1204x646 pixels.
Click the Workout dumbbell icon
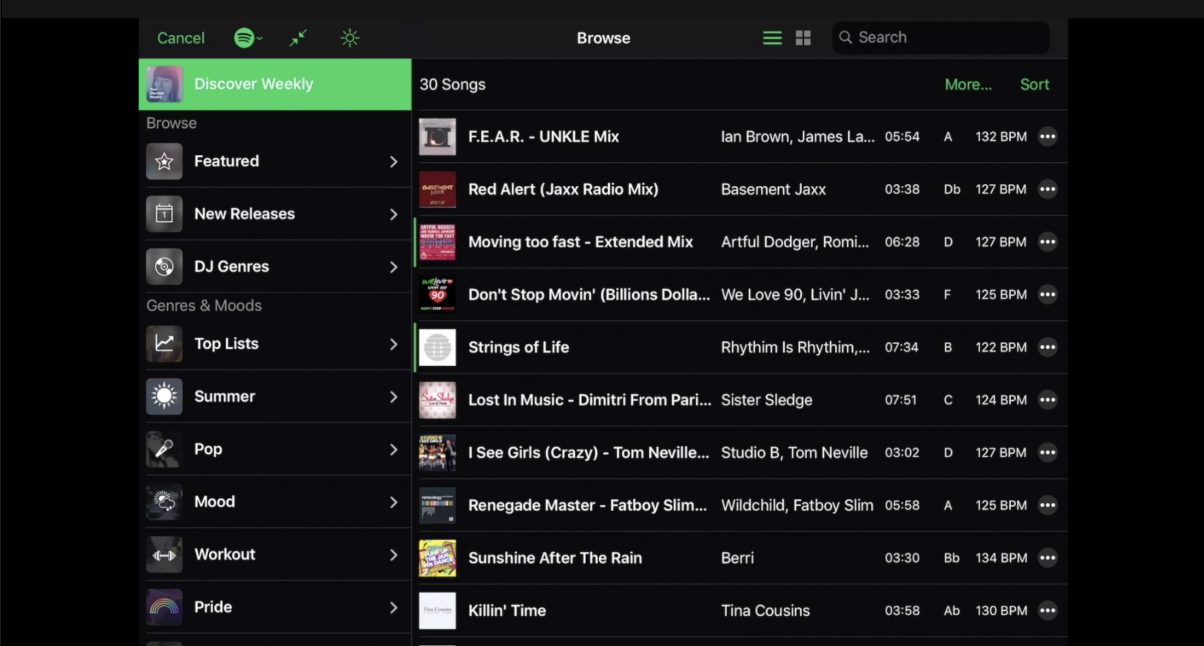(165, 555)
